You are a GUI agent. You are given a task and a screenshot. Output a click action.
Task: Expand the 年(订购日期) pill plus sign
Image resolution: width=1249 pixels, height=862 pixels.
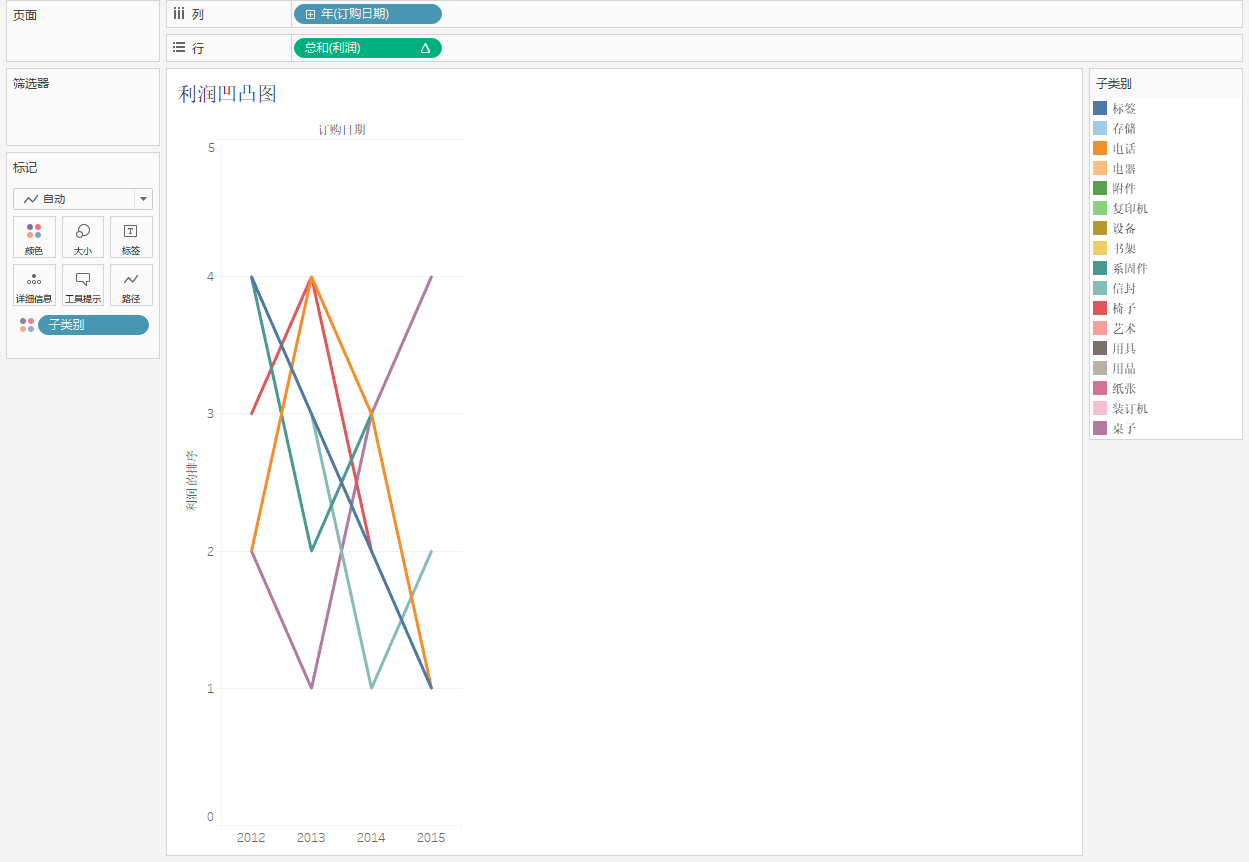[x=310, y=14]
